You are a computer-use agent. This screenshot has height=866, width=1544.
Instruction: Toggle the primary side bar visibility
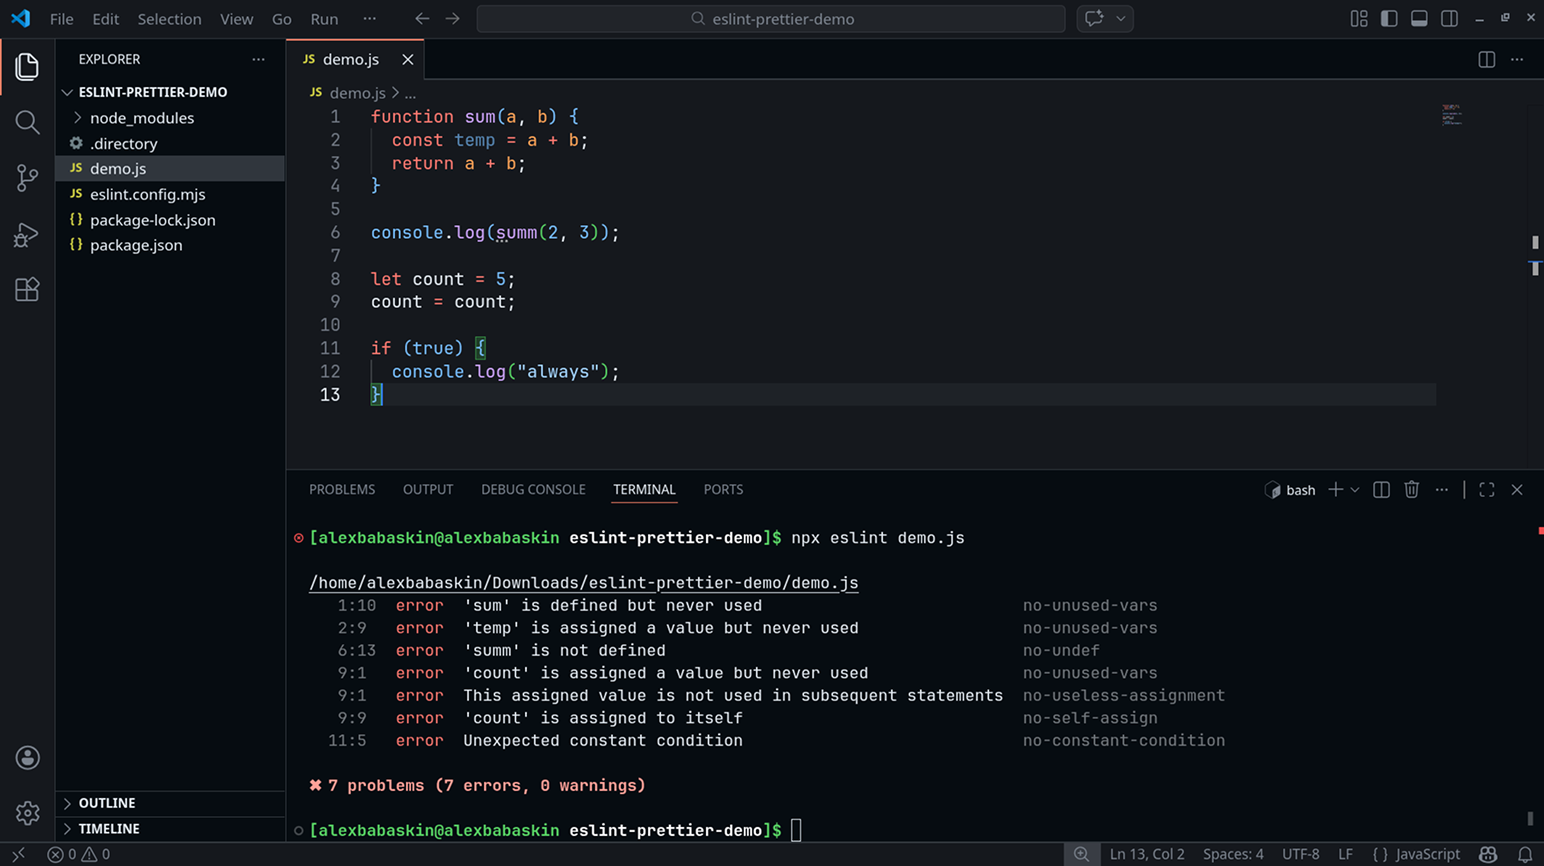click(x=1389, y=19)
